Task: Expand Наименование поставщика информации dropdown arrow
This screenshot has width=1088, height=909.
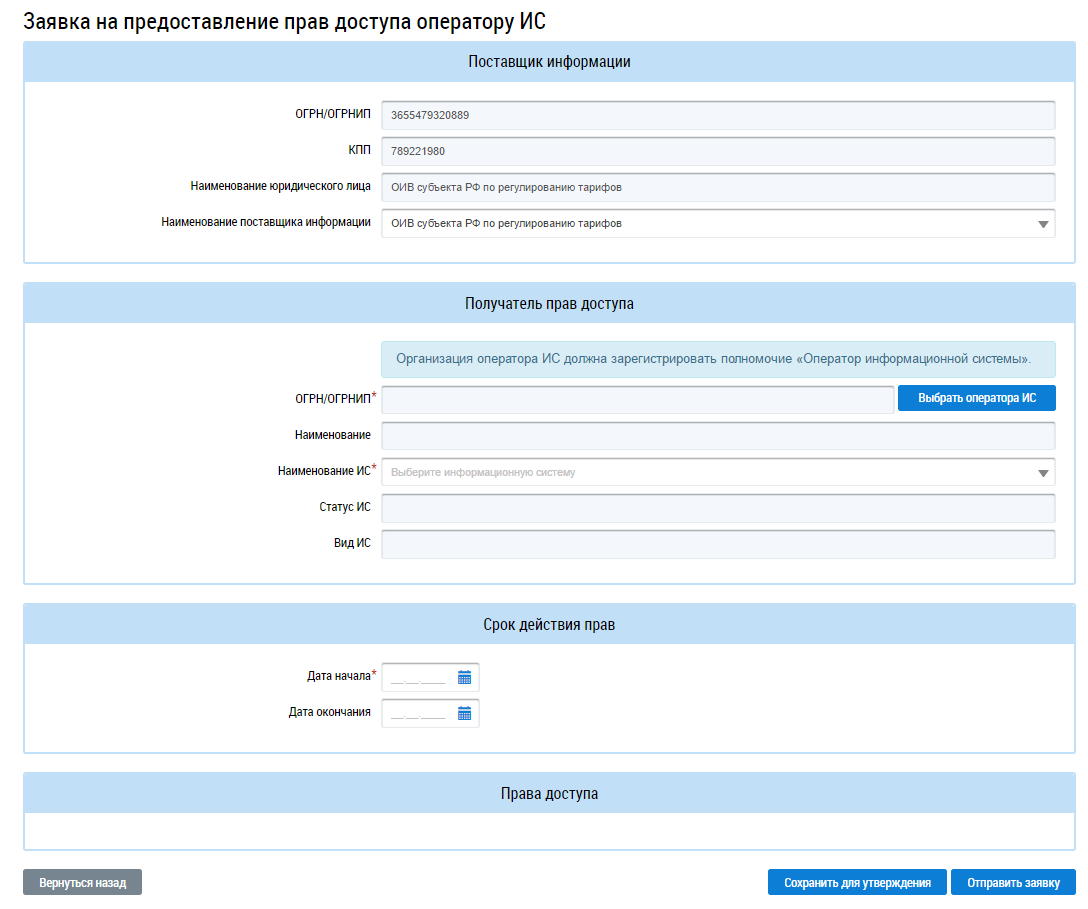Action: pyautogui.click(x=1043, y=224)
